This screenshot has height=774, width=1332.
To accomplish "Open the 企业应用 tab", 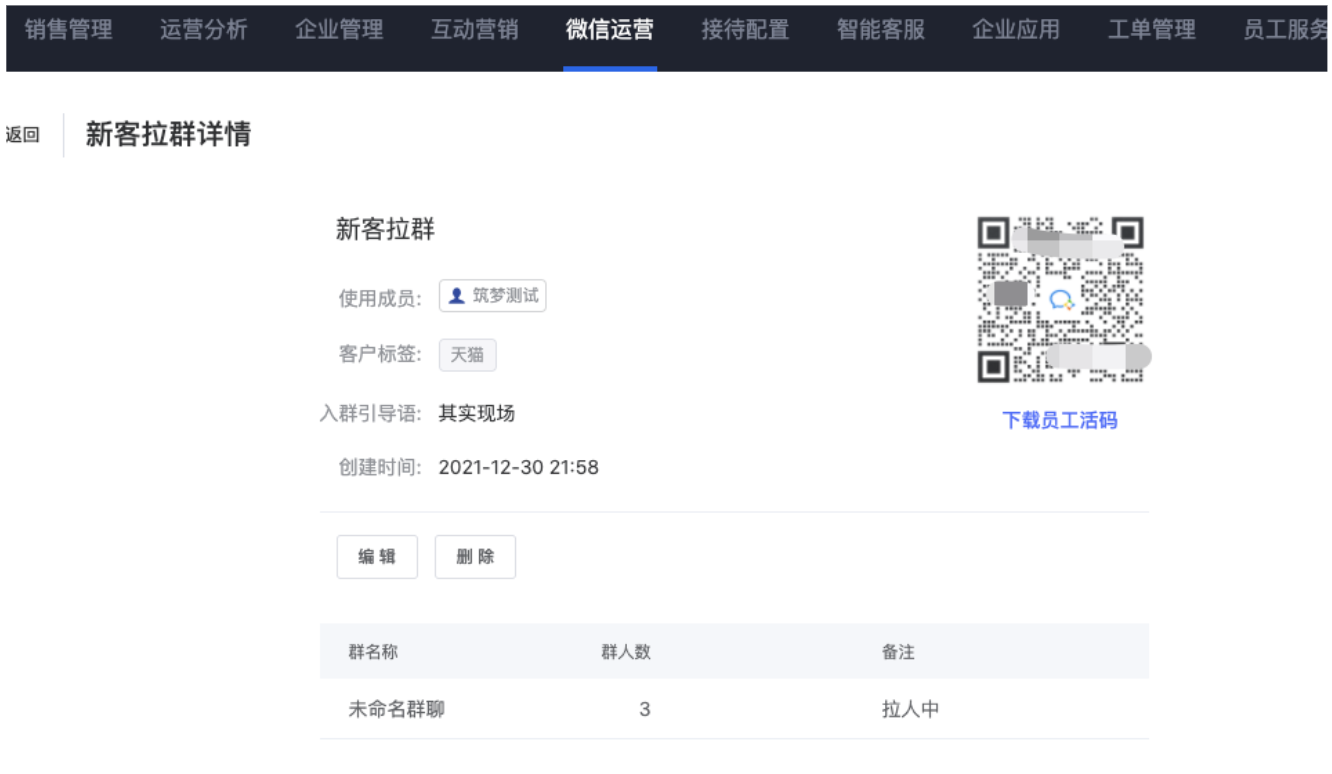I will pyautogui.click(x=1016, y=30).
